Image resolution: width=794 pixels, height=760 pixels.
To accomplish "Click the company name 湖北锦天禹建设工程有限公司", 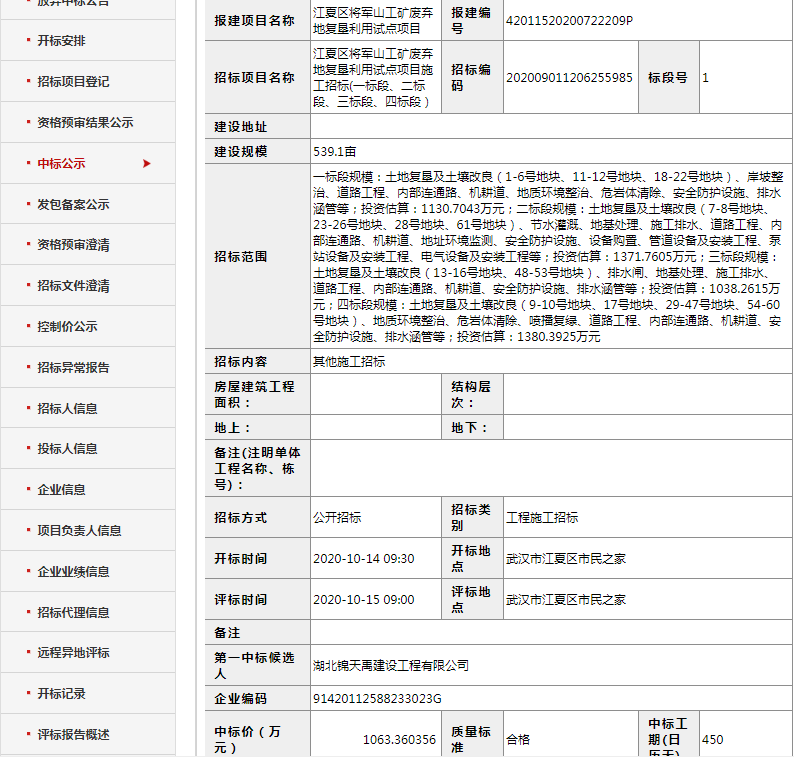I will (x=391, y=665).
